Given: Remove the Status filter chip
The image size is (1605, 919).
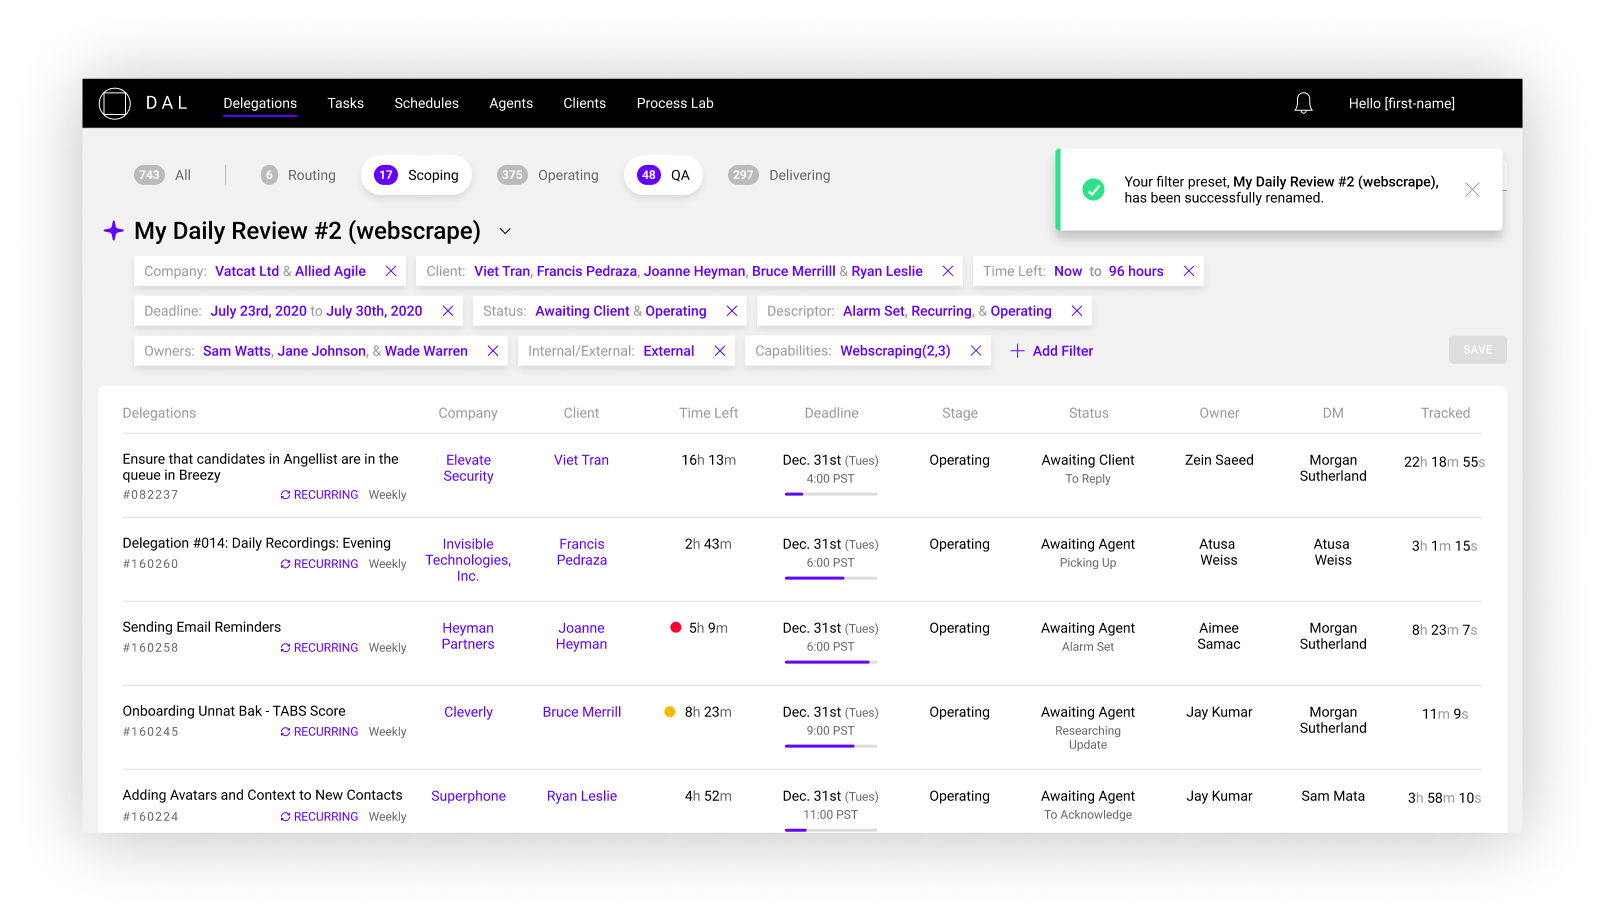Looking at the screenshot, I should click(732, 311).
